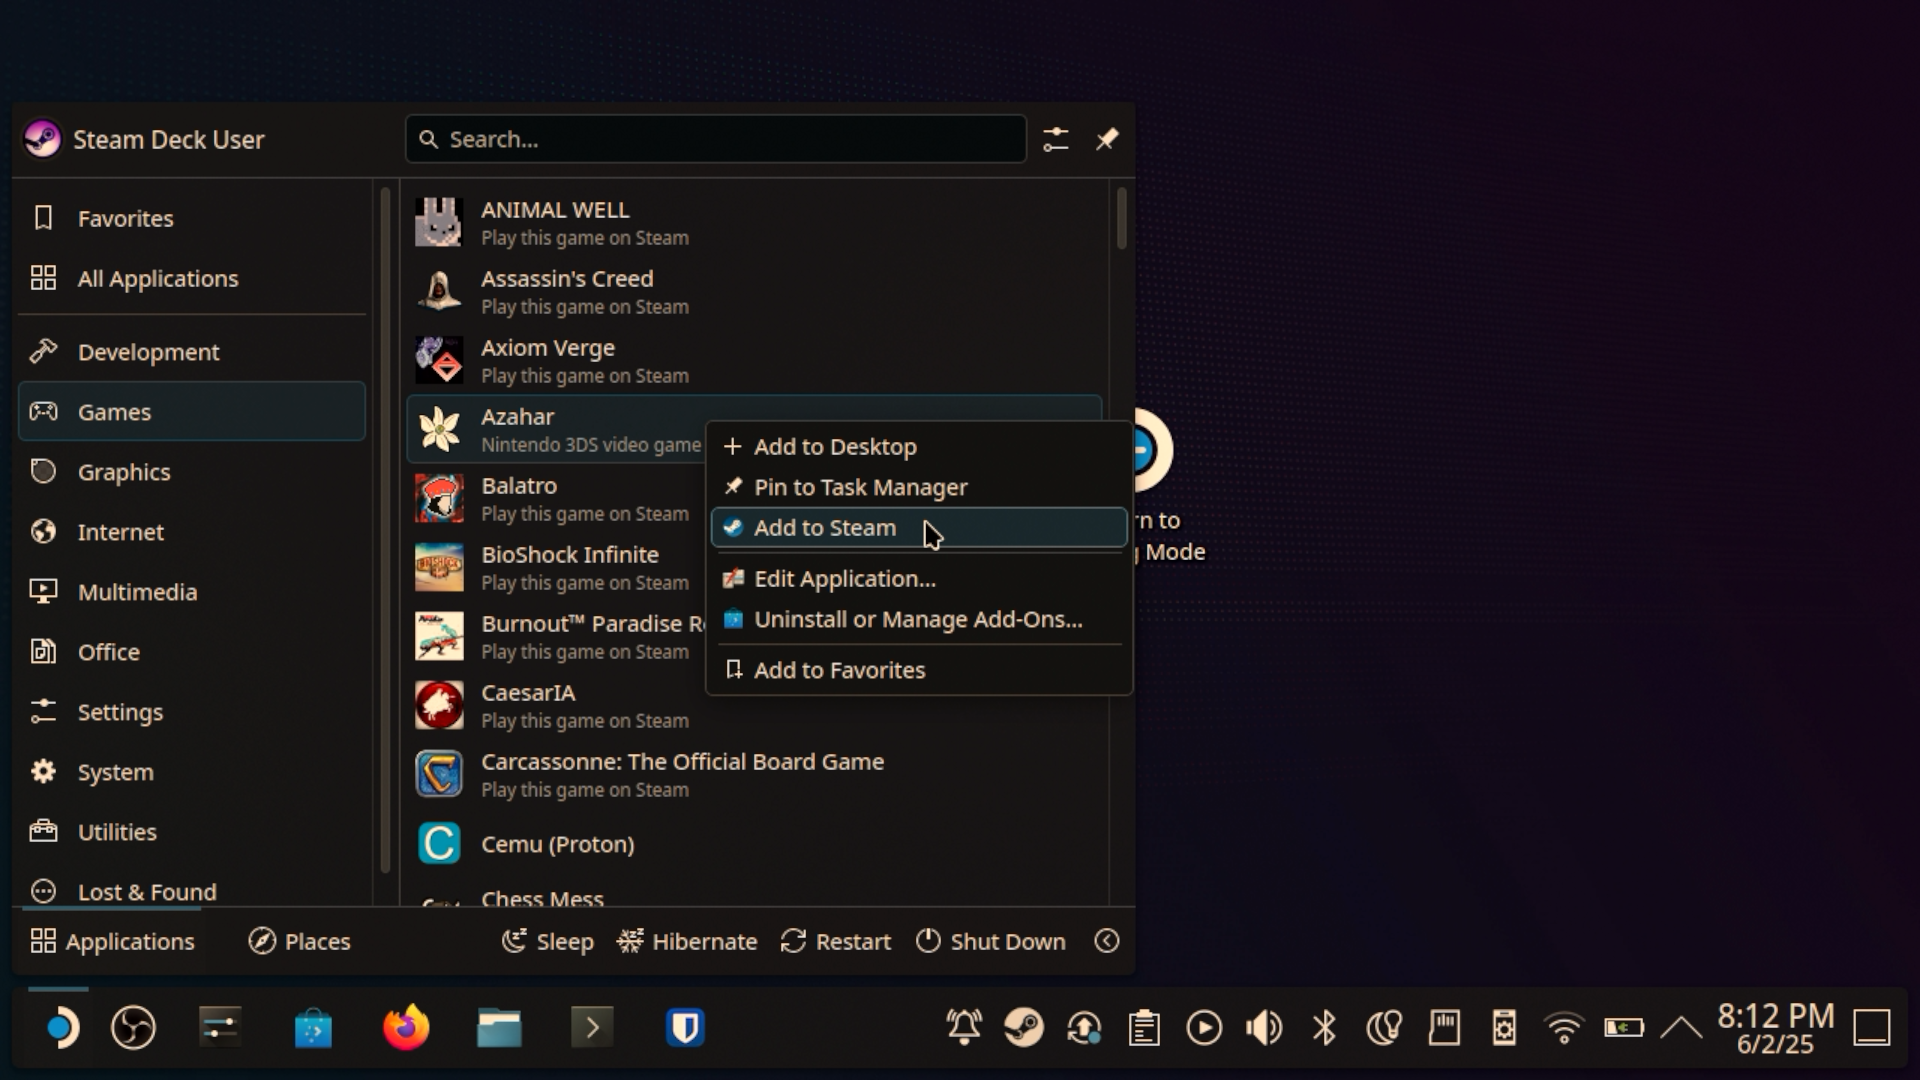Viewport: 1920px width, 1080px height.
Task: Click the Sleep button
Action: pyautogui.click(x=548, y=941)
